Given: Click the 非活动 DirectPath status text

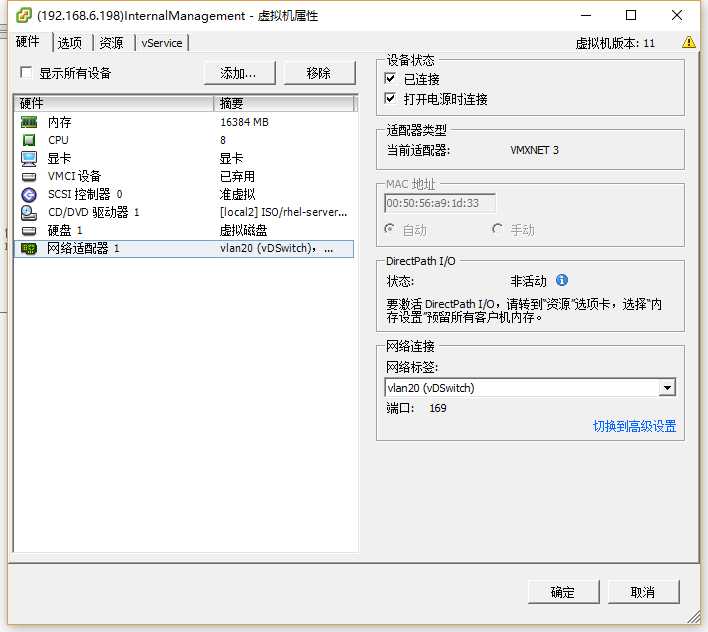Looking at the screenshot, I should coord(528,281).
